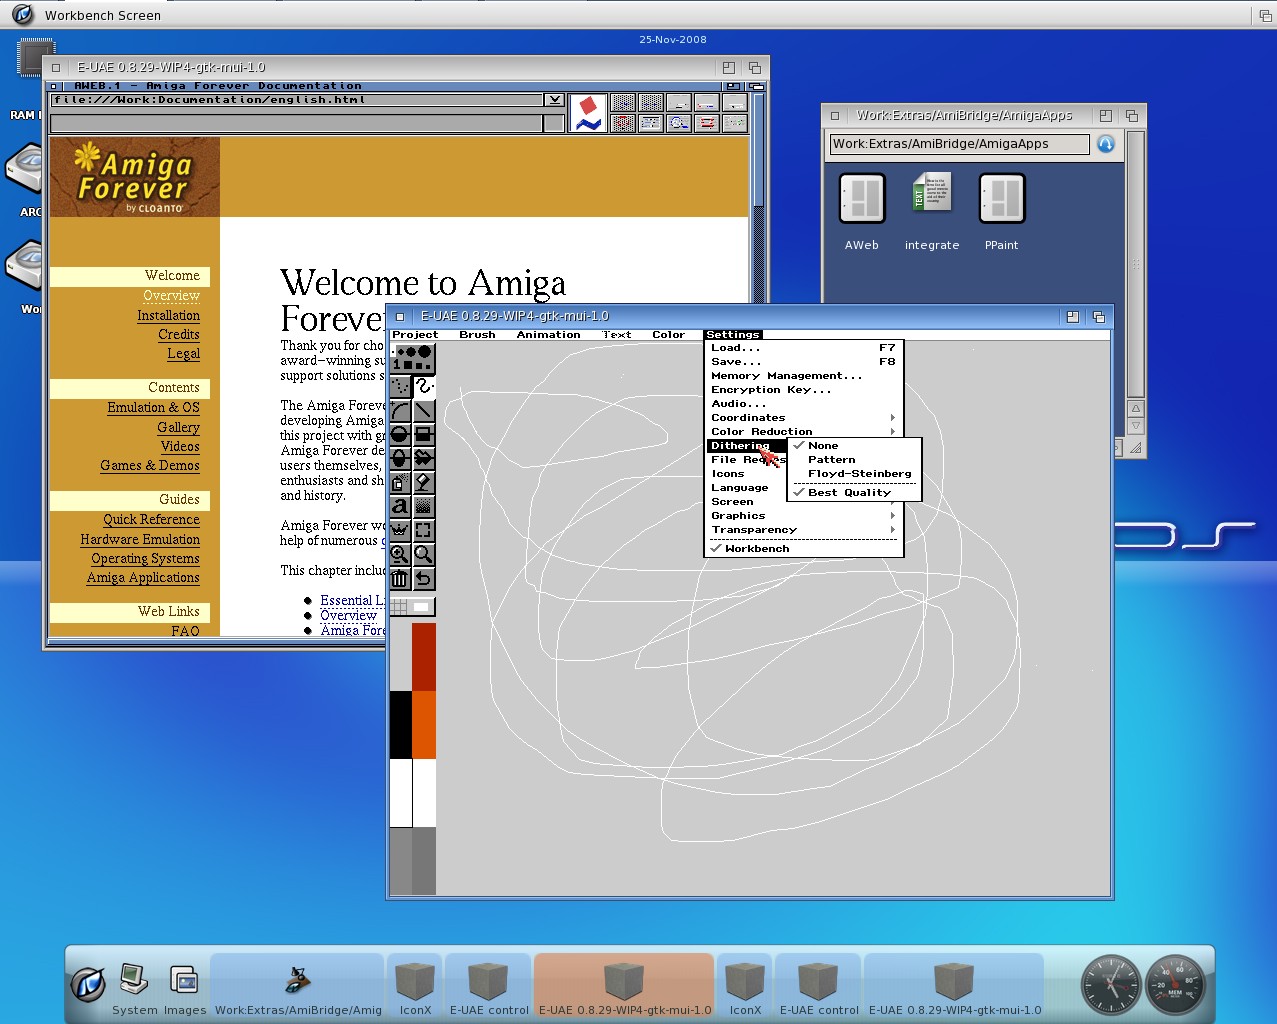Viewport: 1277px width, 1024px height.
Task: Choose Memory Management... from Settings menu
Action: click(x=804, y=376)
